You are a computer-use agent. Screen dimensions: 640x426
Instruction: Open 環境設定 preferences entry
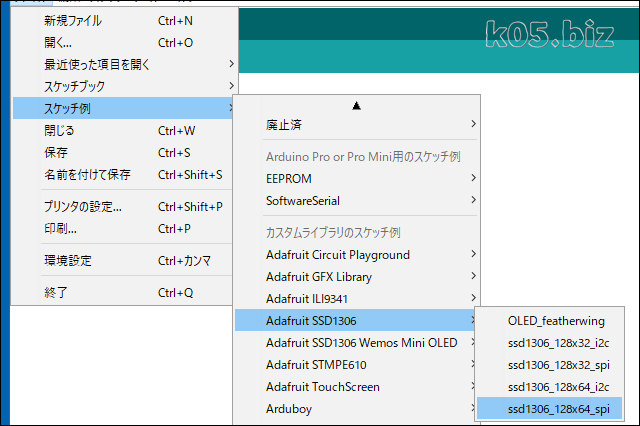point(124,260)
